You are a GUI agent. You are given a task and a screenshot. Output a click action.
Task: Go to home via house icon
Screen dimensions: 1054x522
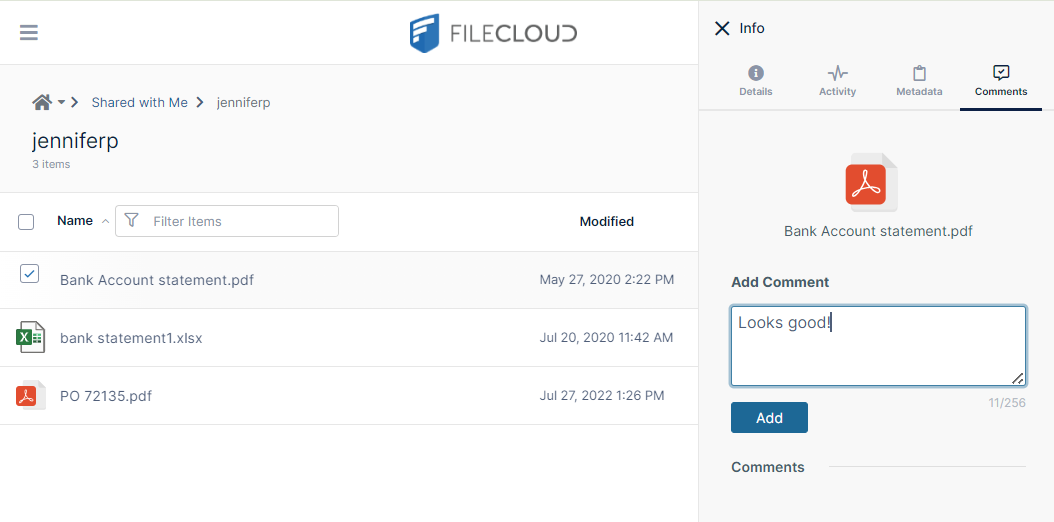[x=42, y=102]
